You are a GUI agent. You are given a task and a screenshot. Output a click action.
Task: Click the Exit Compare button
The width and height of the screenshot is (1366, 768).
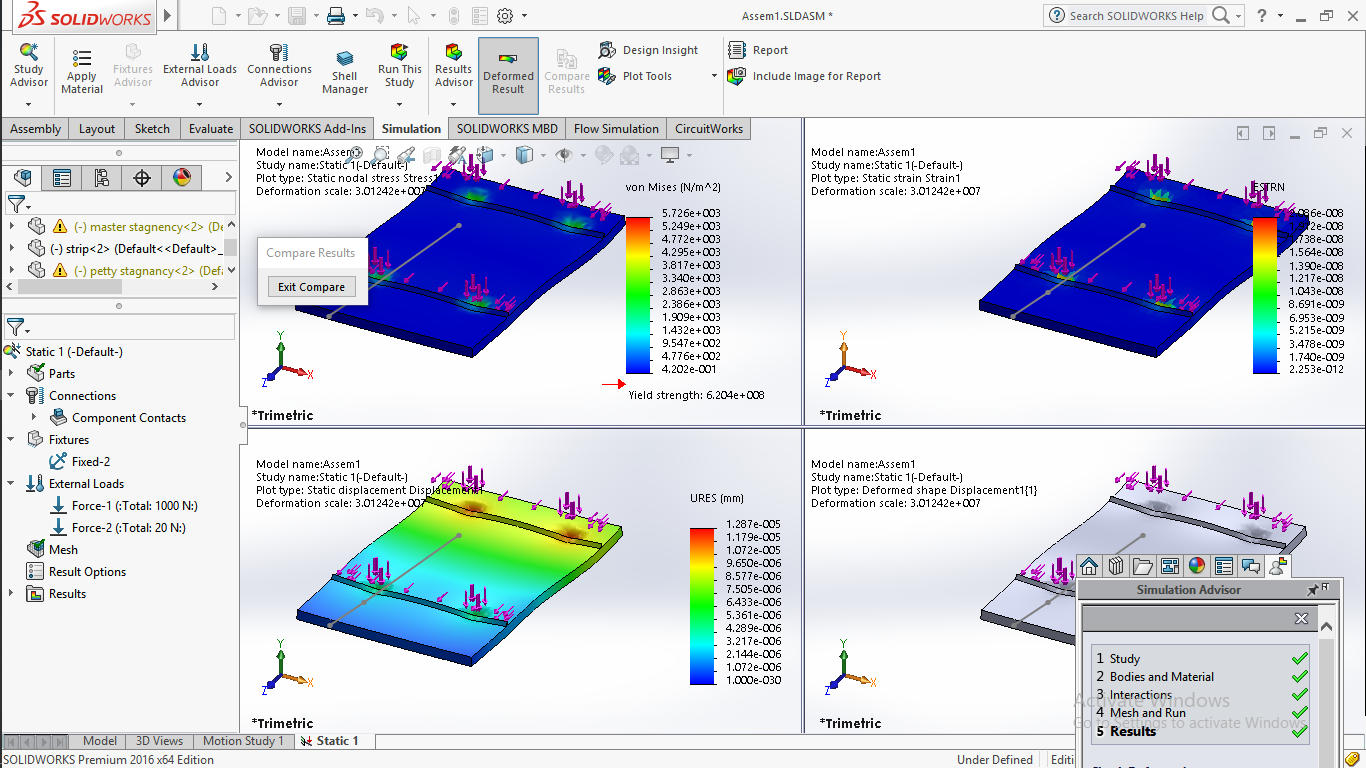pos(311,287)
